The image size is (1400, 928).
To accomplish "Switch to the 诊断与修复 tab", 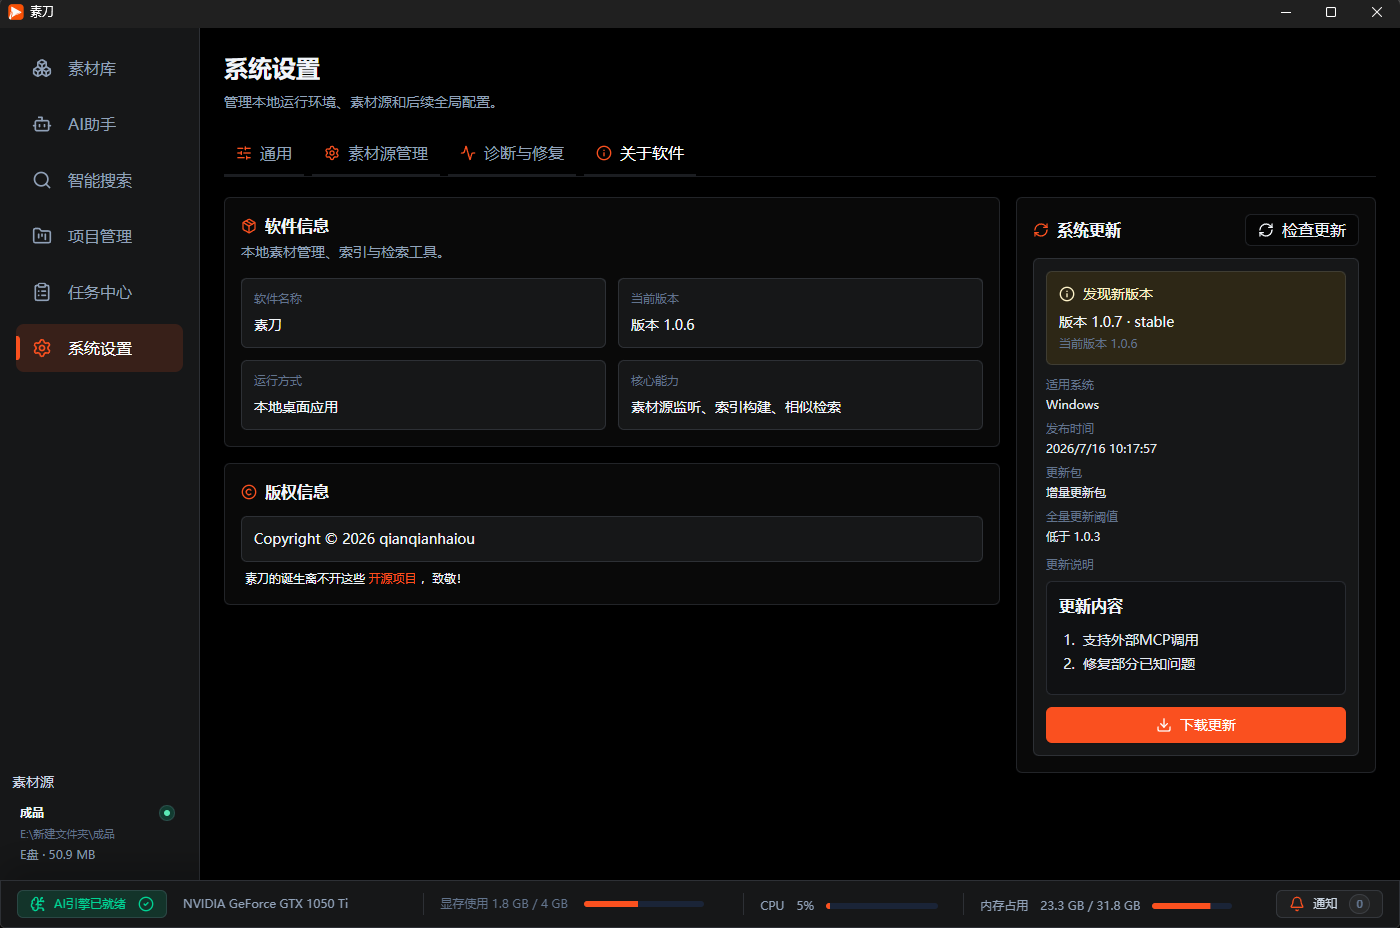I will 512,153.
